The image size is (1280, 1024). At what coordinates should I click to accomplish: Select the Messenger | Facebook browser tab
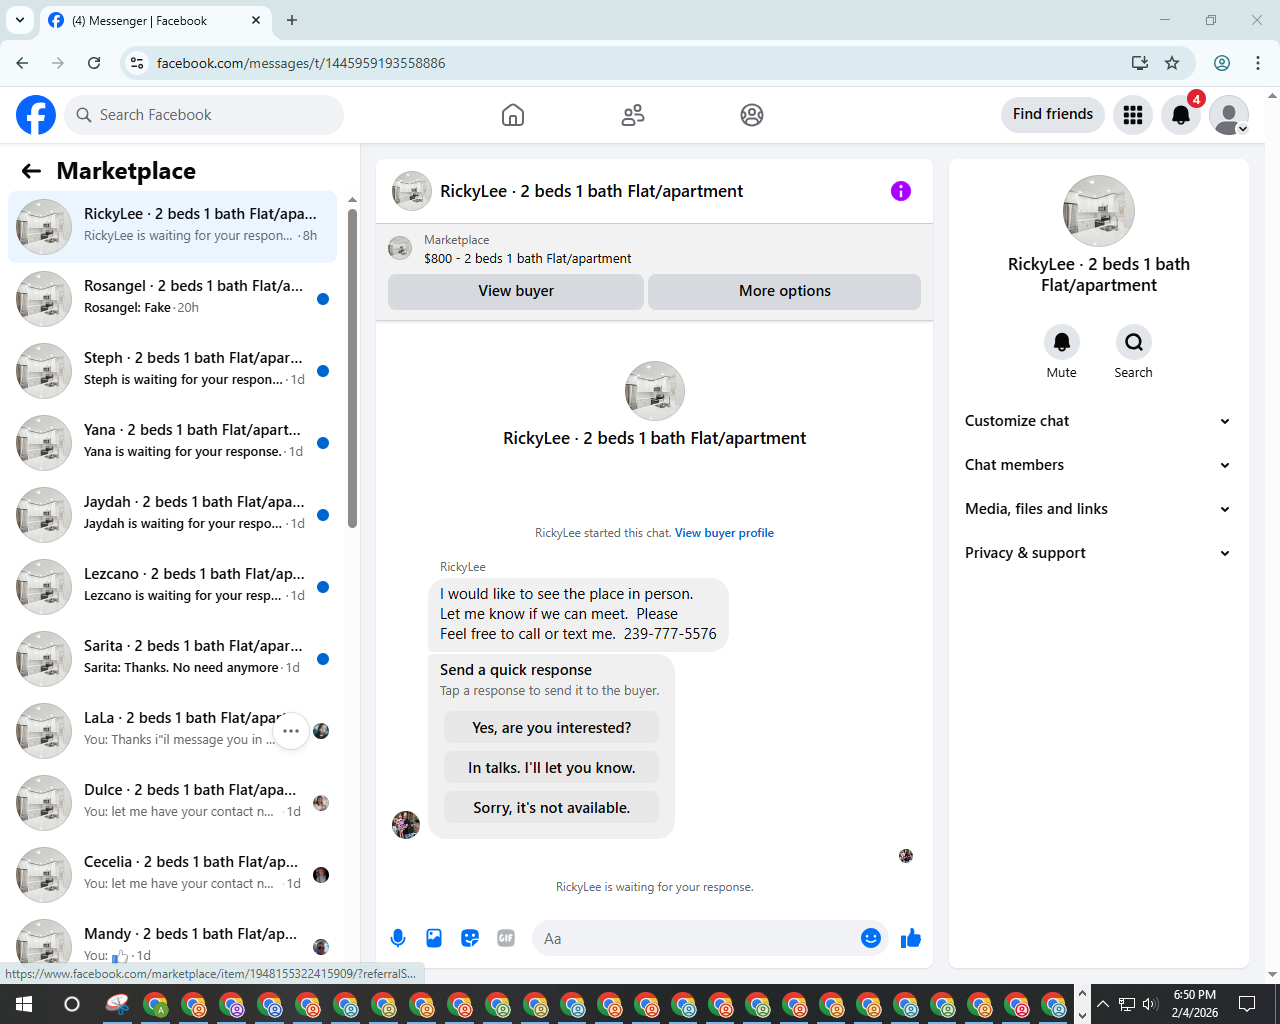[x=155, y=20]
